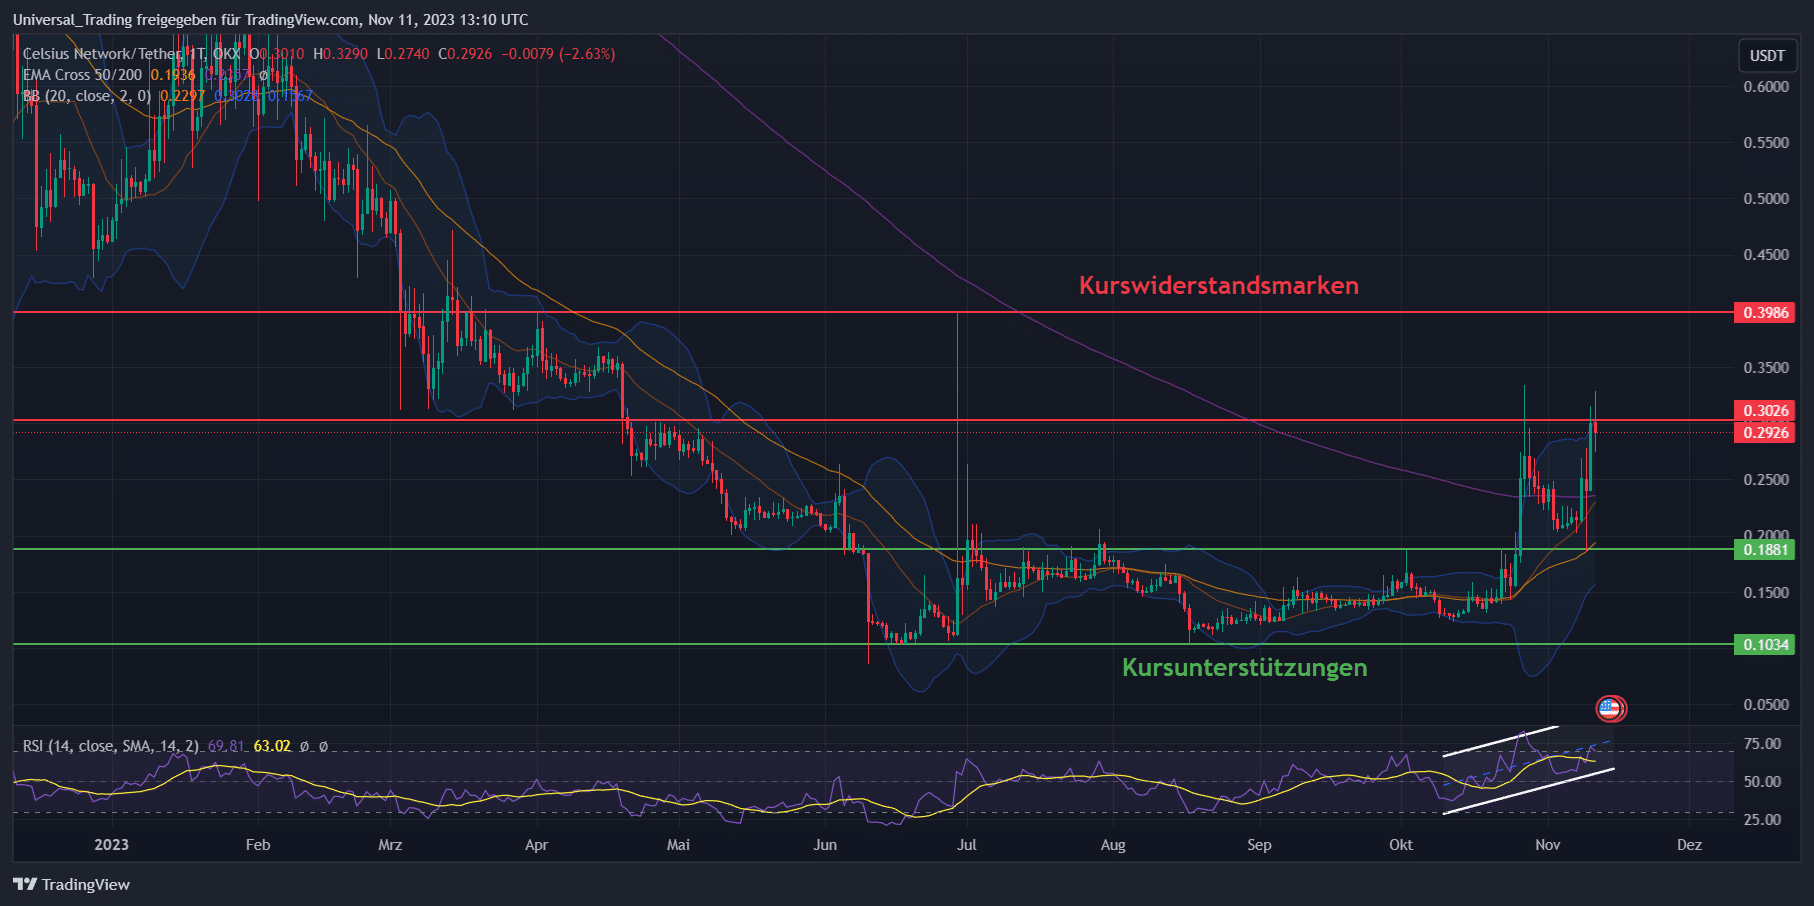
Task: Click the 0.3500 price axis label
Action: pyautogui.click(x=1766, y=368)
